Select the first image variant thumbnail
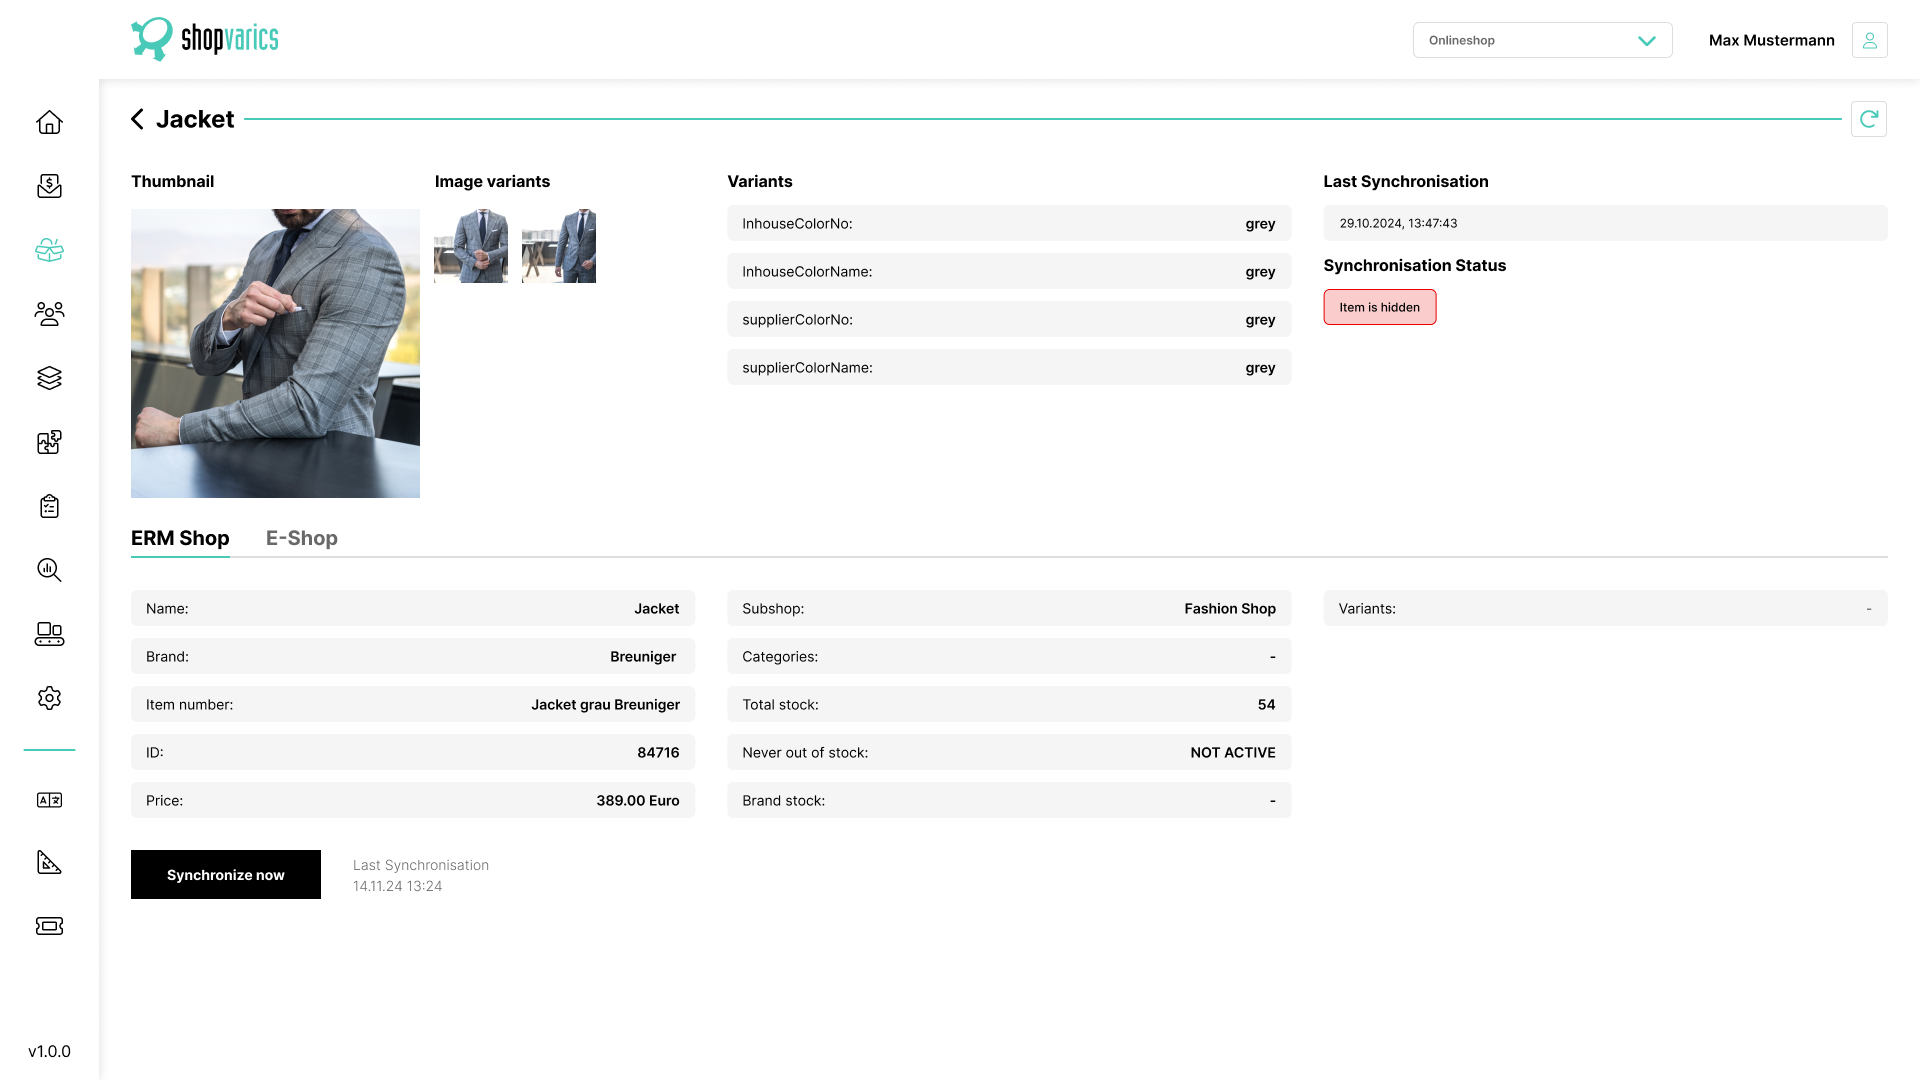1920x1080 pixels. (x=471, y=246)
